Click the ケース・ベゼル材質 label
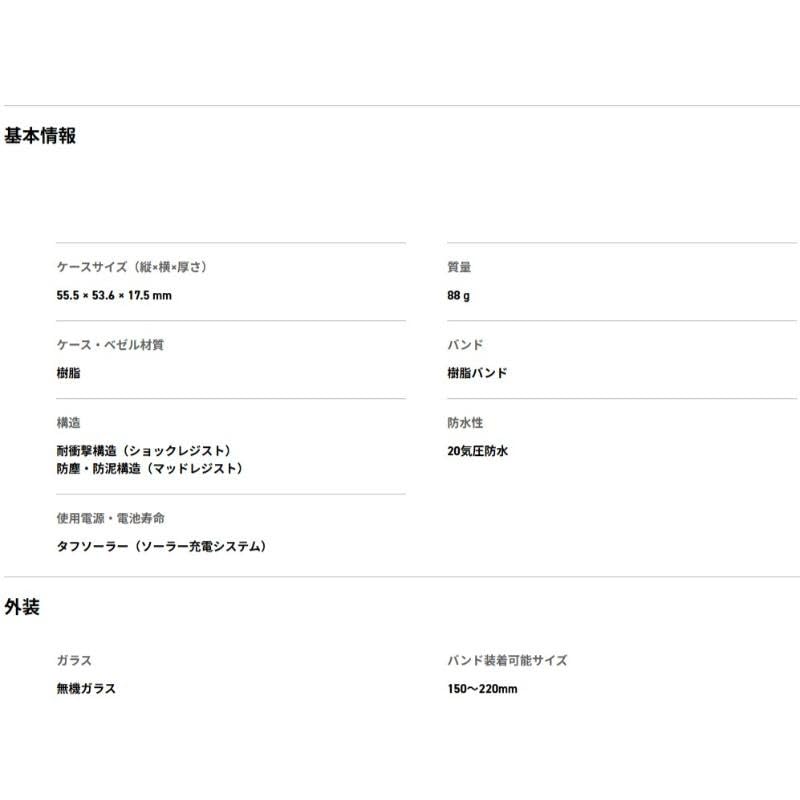Screen dimensions: 800x800 (x=110, y=345)
